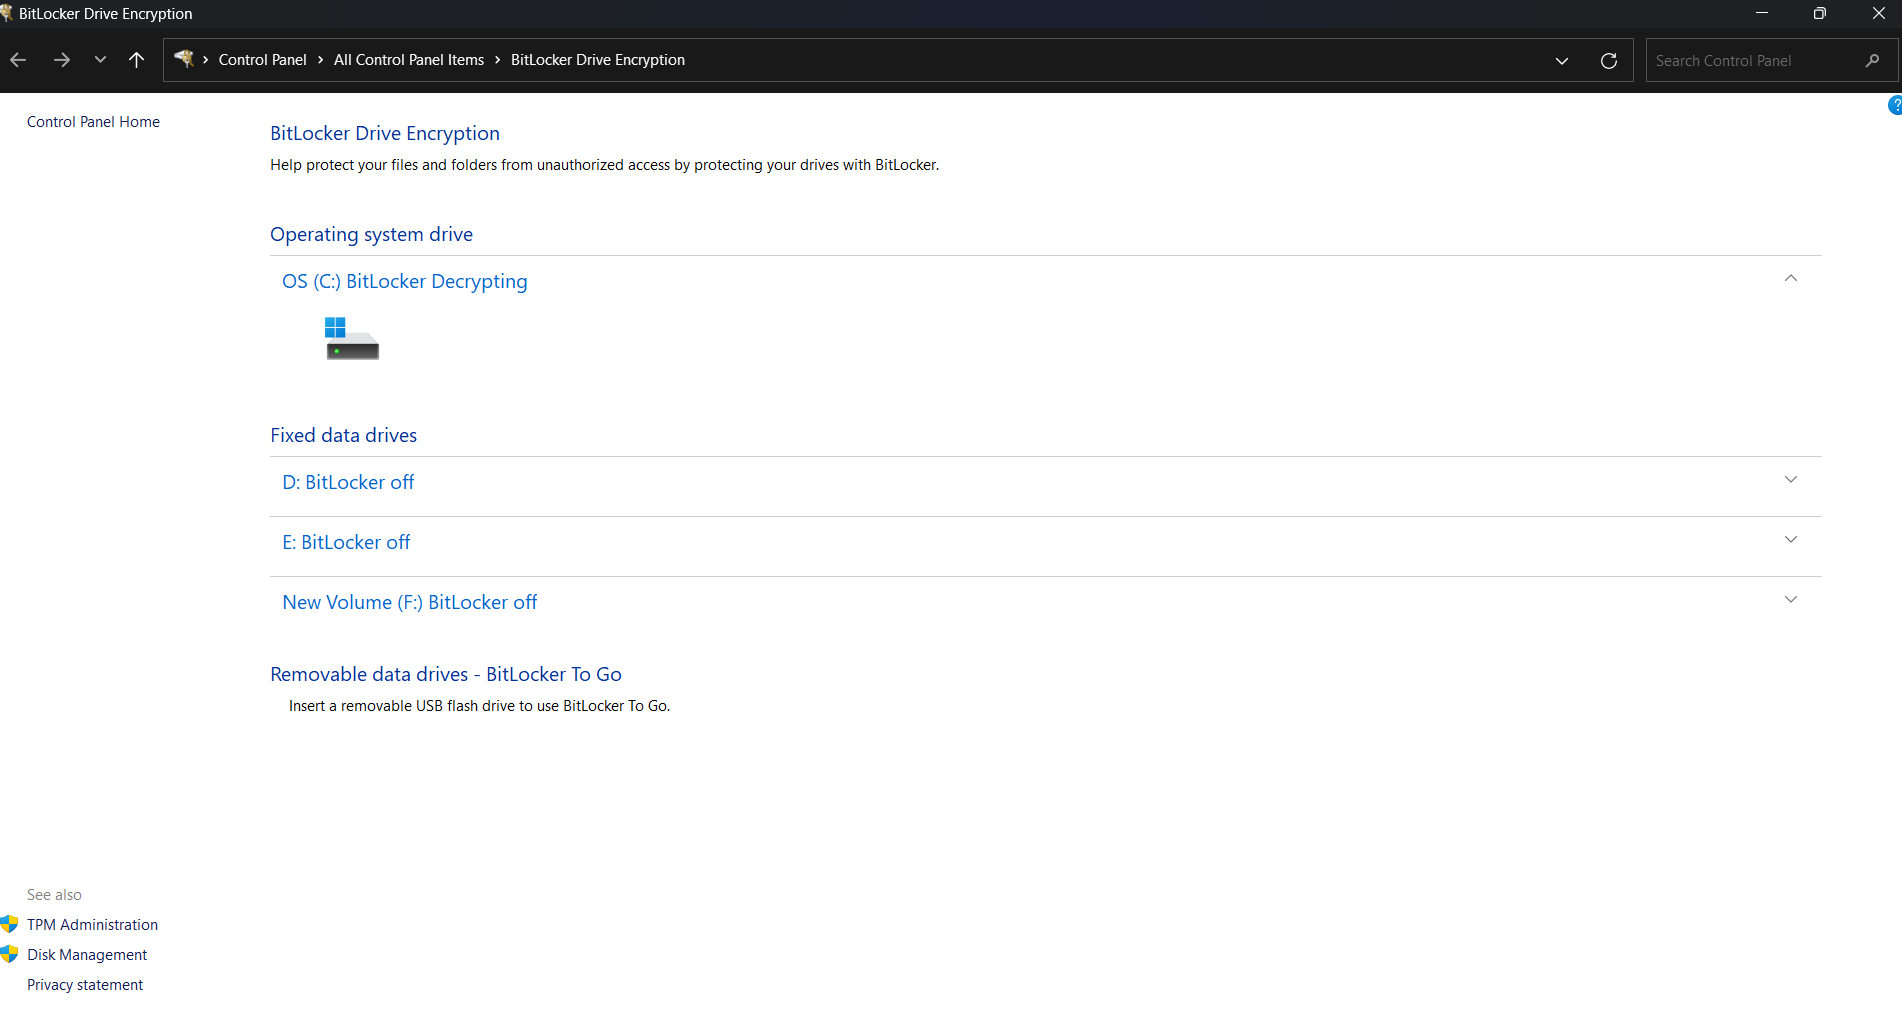Open Disk Management
Viewport: 1902px width, 1011px height.
[87, 955]
